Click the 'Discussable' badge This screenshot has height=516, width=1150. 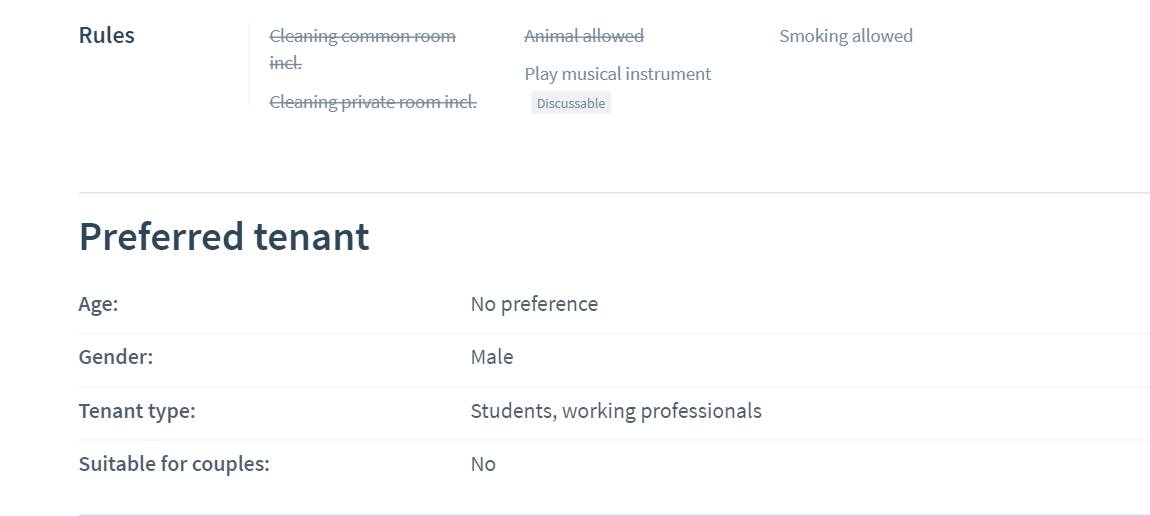(571, 103)
